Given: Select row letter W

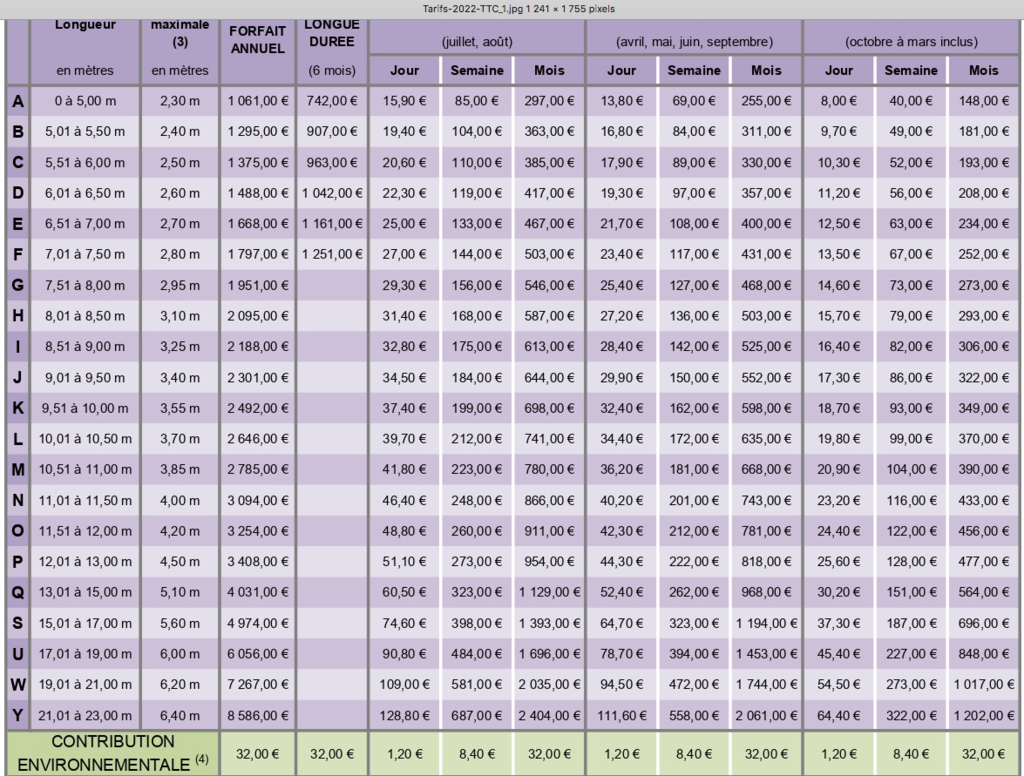Looking at the screenshot, I should [18, 685].
